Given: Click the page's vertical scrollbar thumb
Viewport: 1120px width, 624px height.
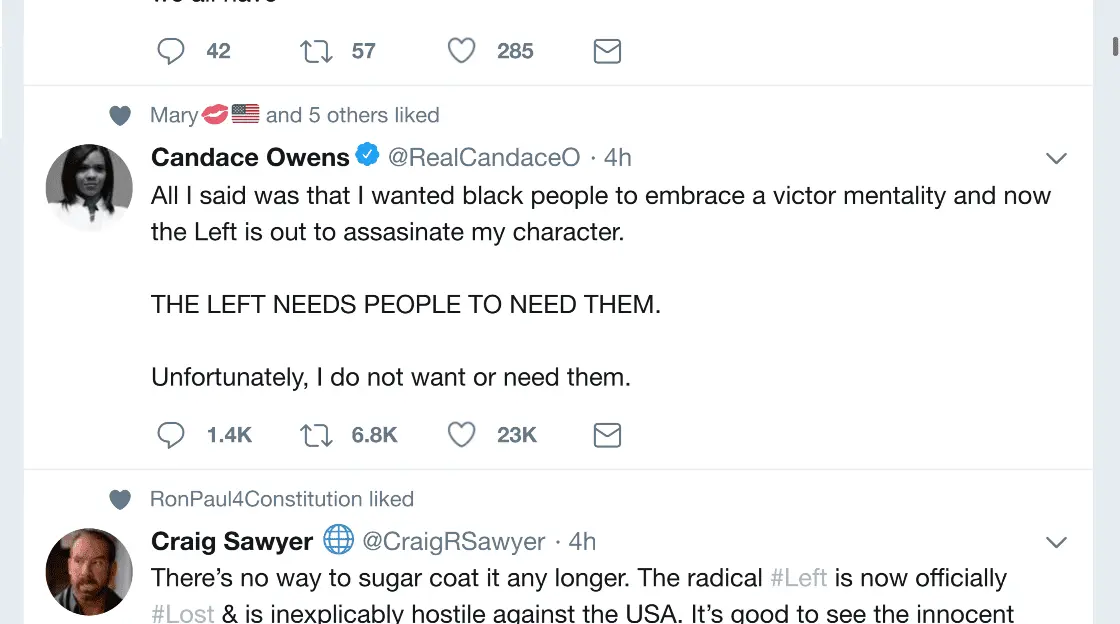Looking at the screenshot, I should [x=1115, y=46].
